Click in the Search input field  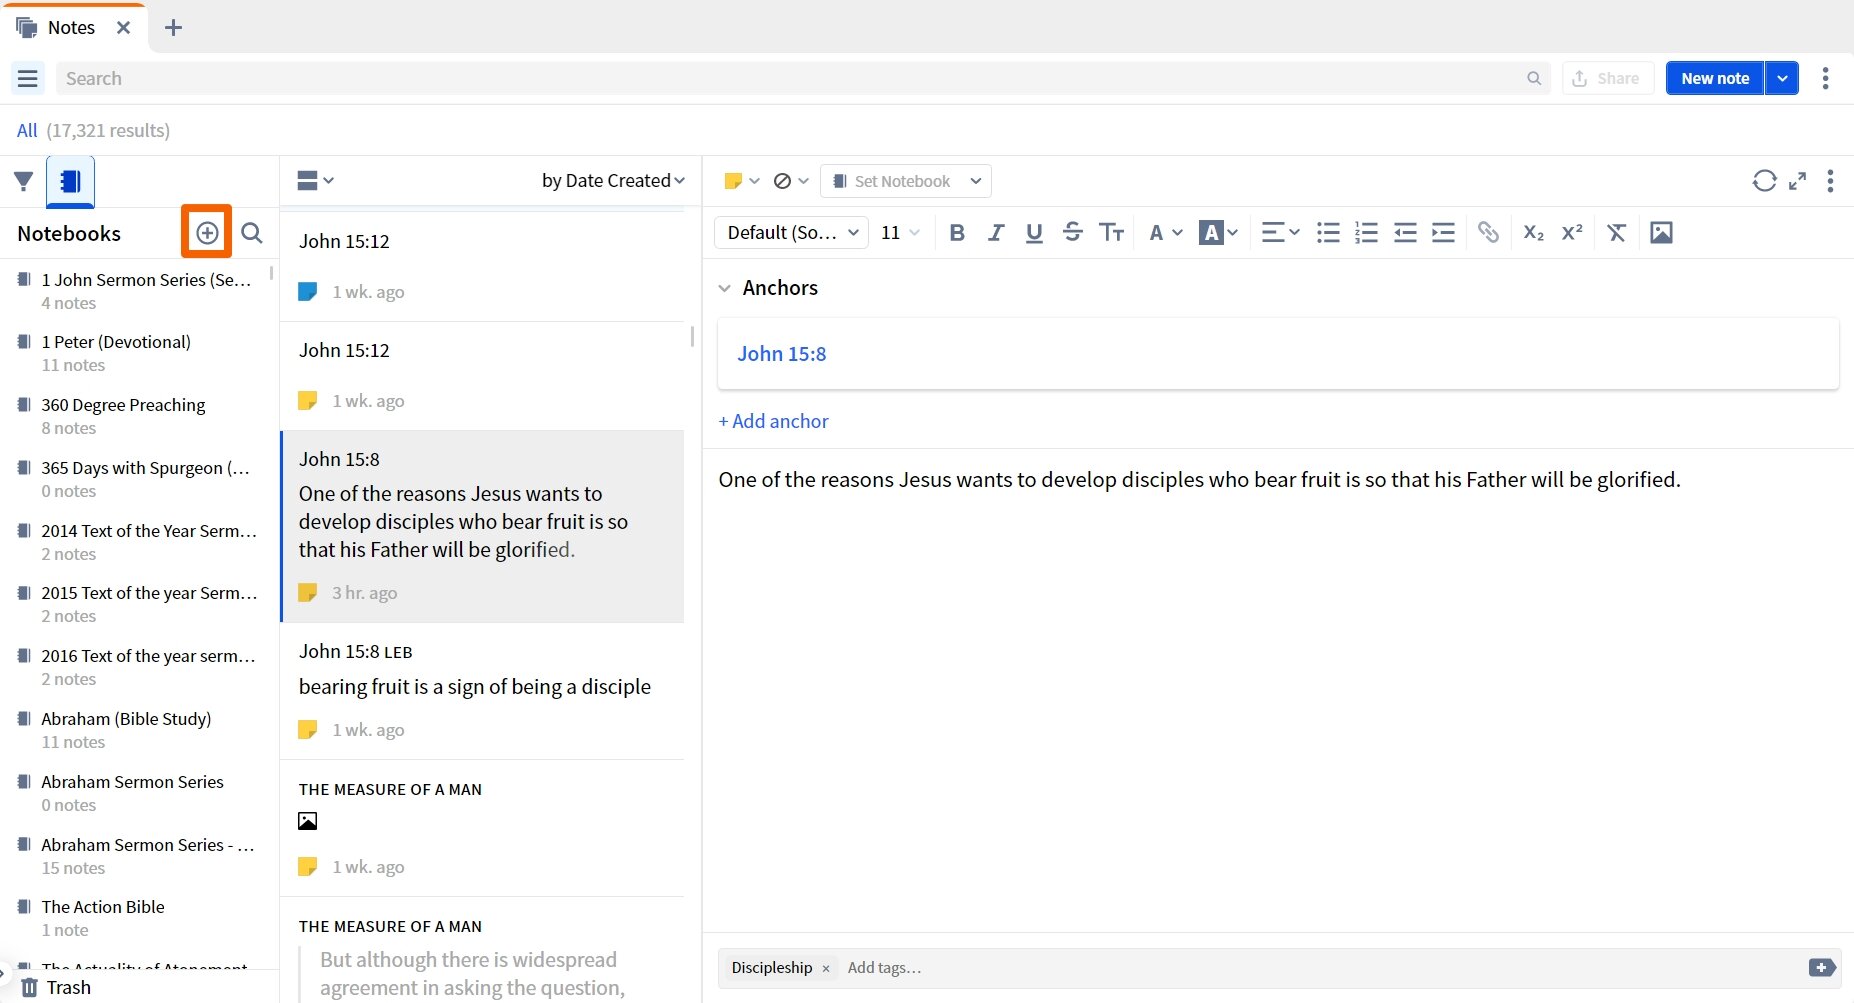tap(790, 78)
